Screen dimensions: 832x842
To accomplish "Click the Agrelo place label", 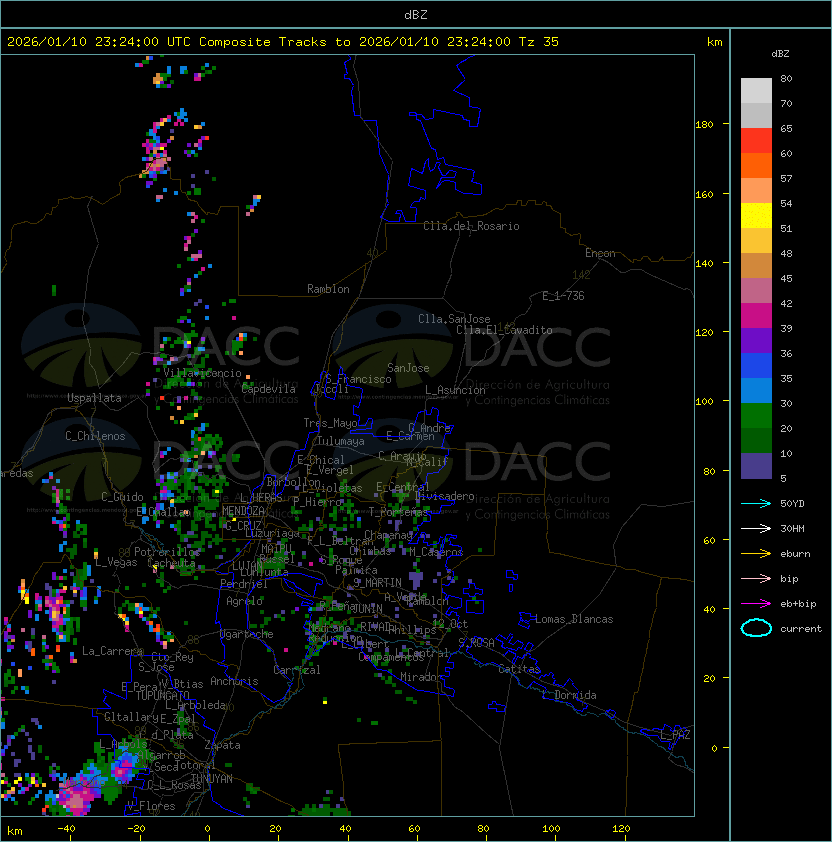I will pos(244,601).
